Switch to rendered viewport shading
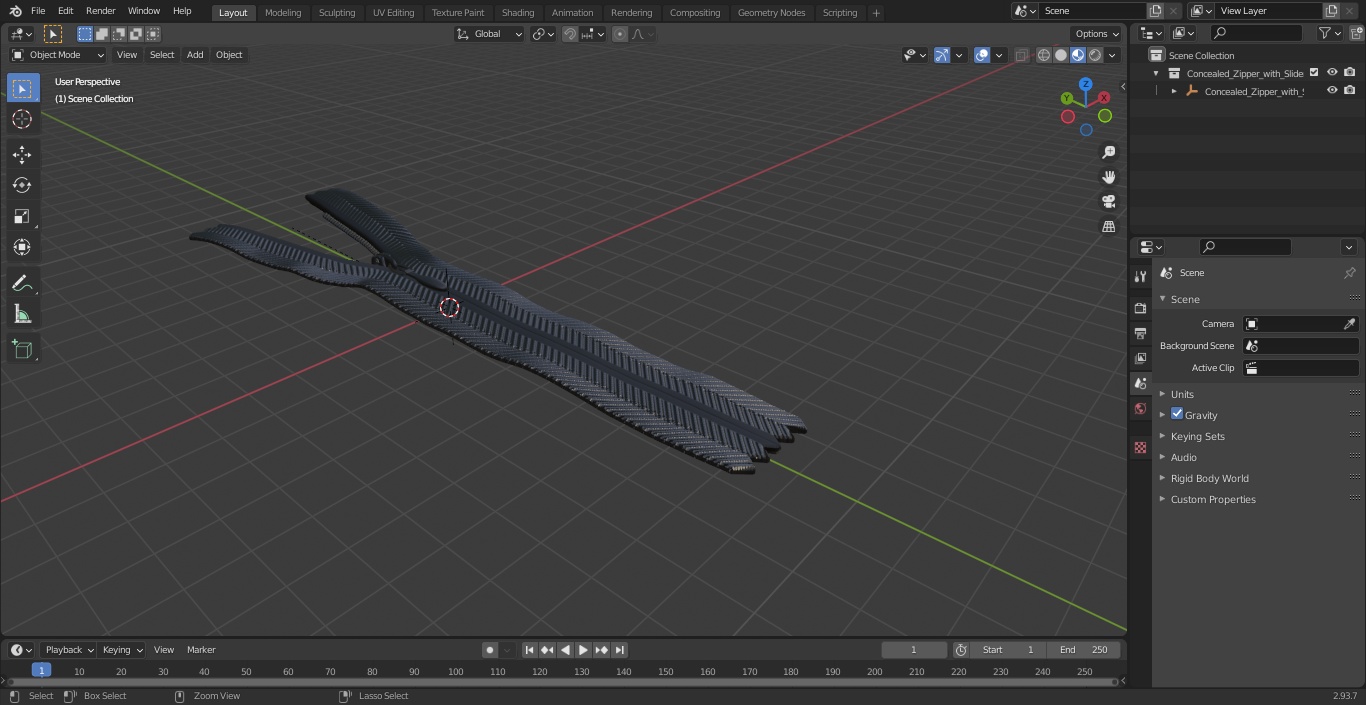The width and height of the screenshot is (1366, 705). pos(1095,55)
